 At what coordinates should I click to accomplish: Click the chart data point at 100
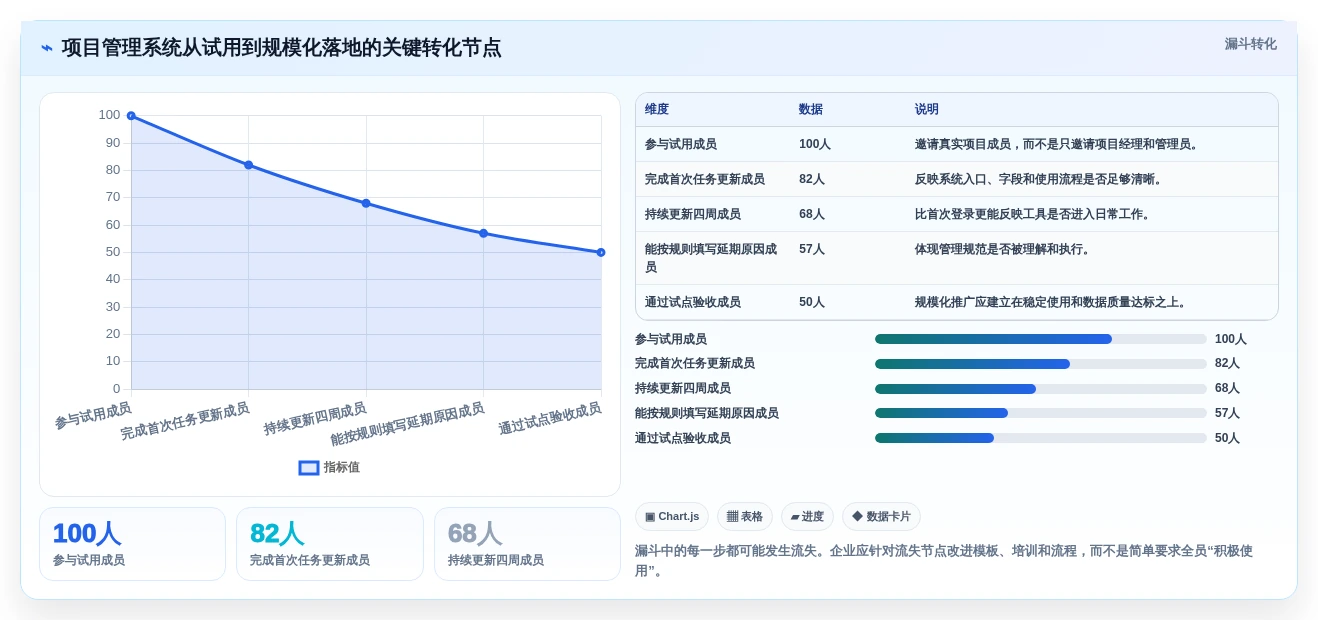(x=131, y=116)
